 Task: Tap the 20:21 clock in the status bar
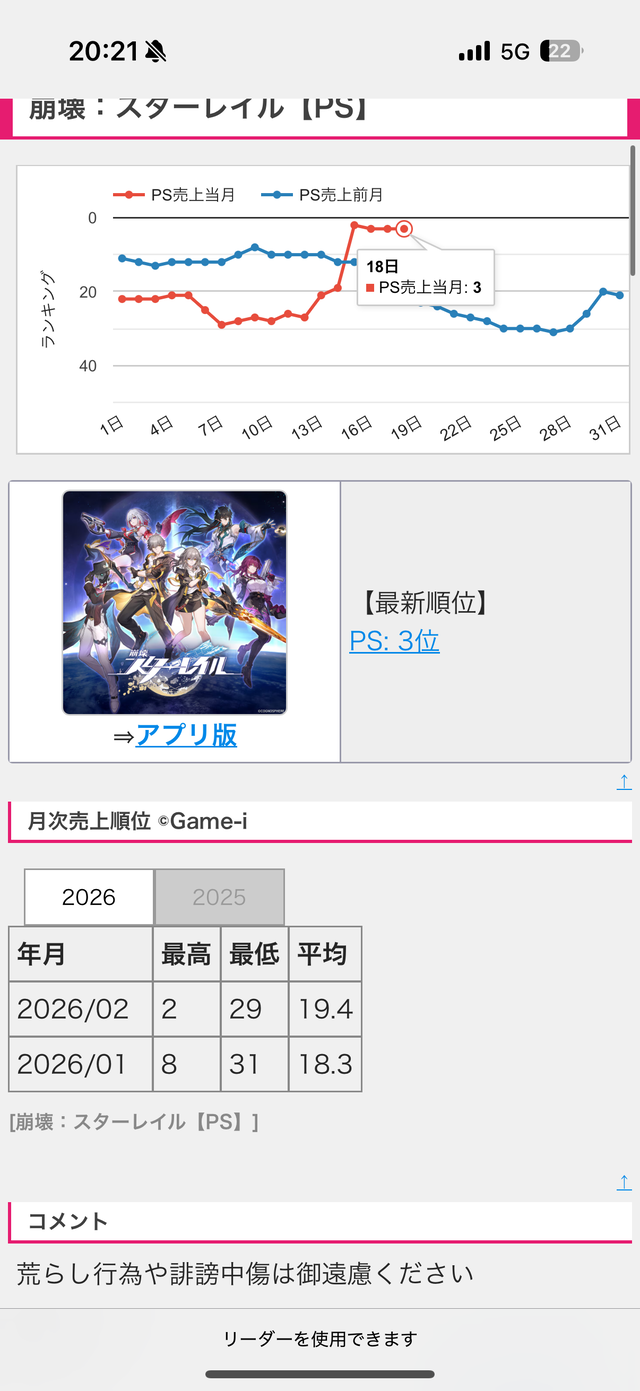tap(103, 52)
